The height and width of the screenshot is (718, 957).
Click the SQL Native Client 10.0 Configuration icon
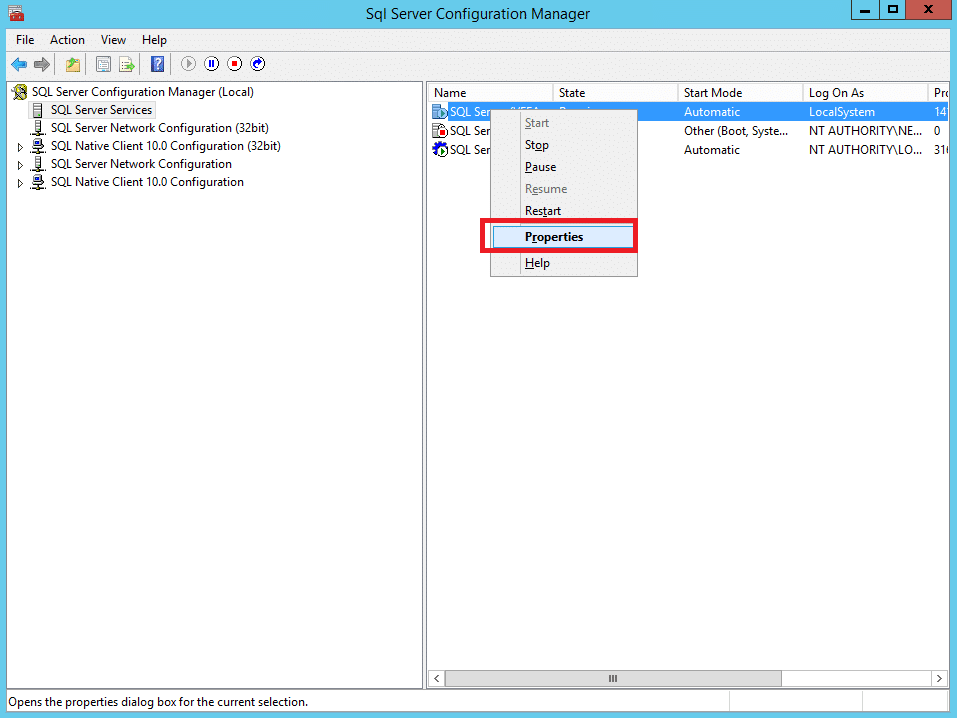38,182
